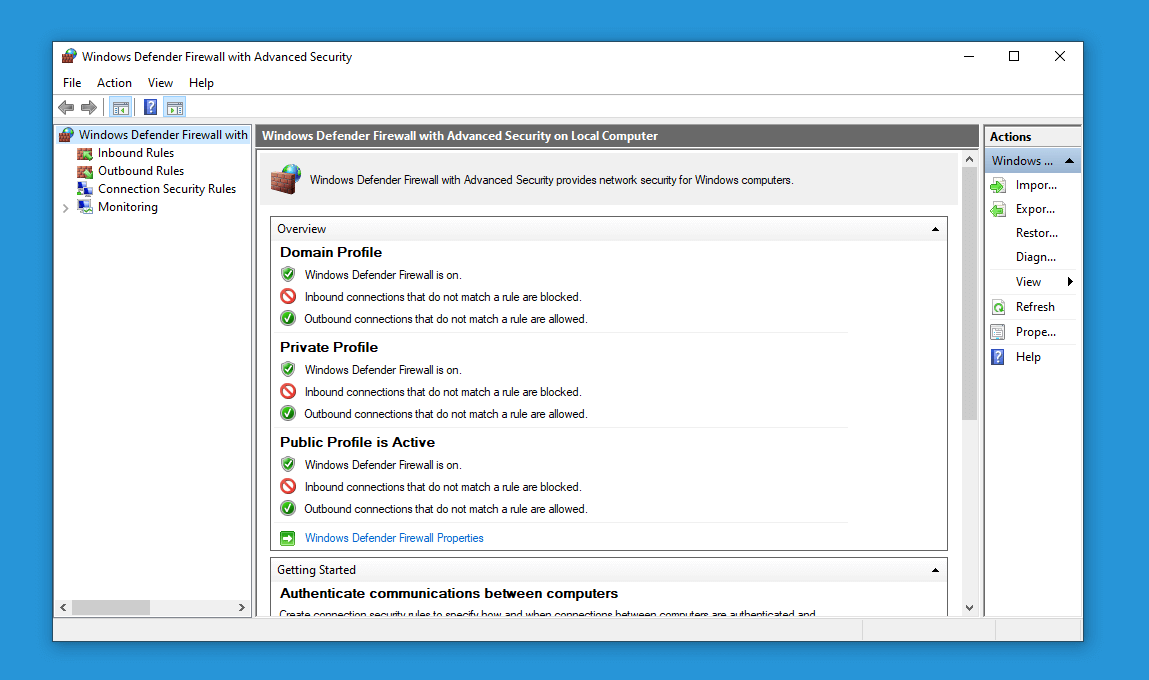Viewport: 1149px width, 680px height.
Task: Click Diagnose / Repair action
Action: coord(1035,257)
